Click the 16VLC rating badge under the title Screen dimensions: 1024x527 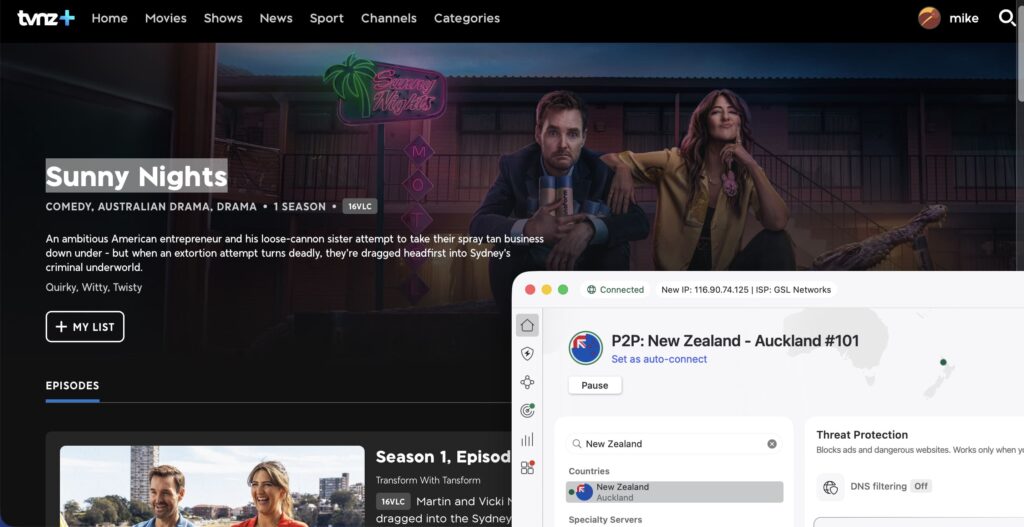coord(360,207)
